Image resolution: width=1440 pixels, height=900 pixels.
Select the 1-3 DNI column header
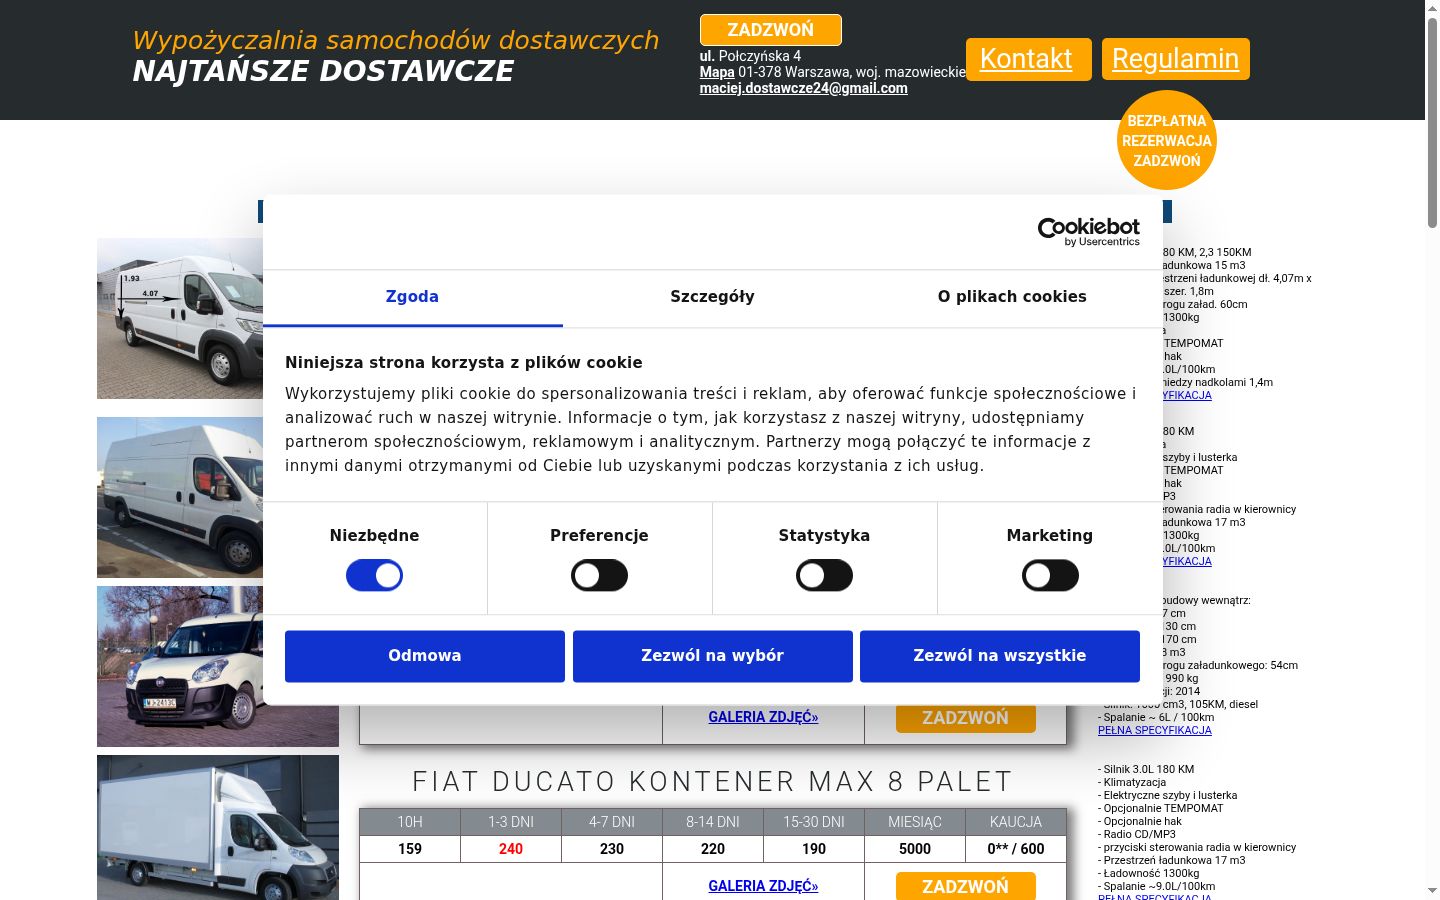click(511, 822)
